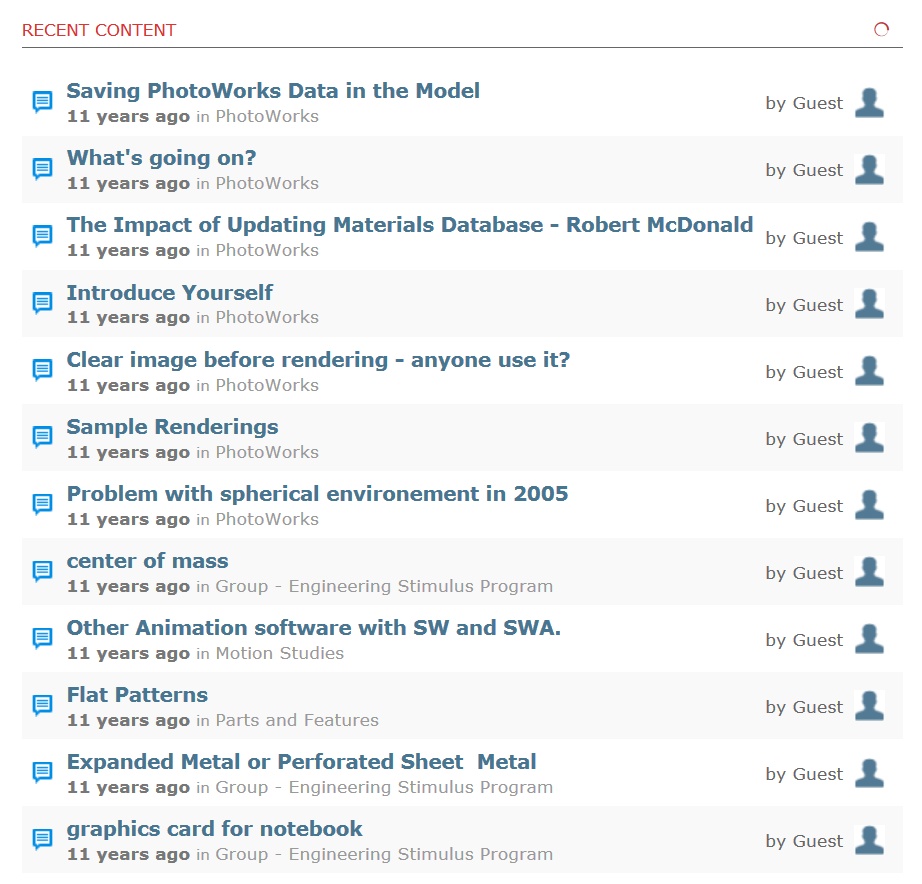Click PhotoWorks category under 'Sample Renderings'

click(267, 452)
